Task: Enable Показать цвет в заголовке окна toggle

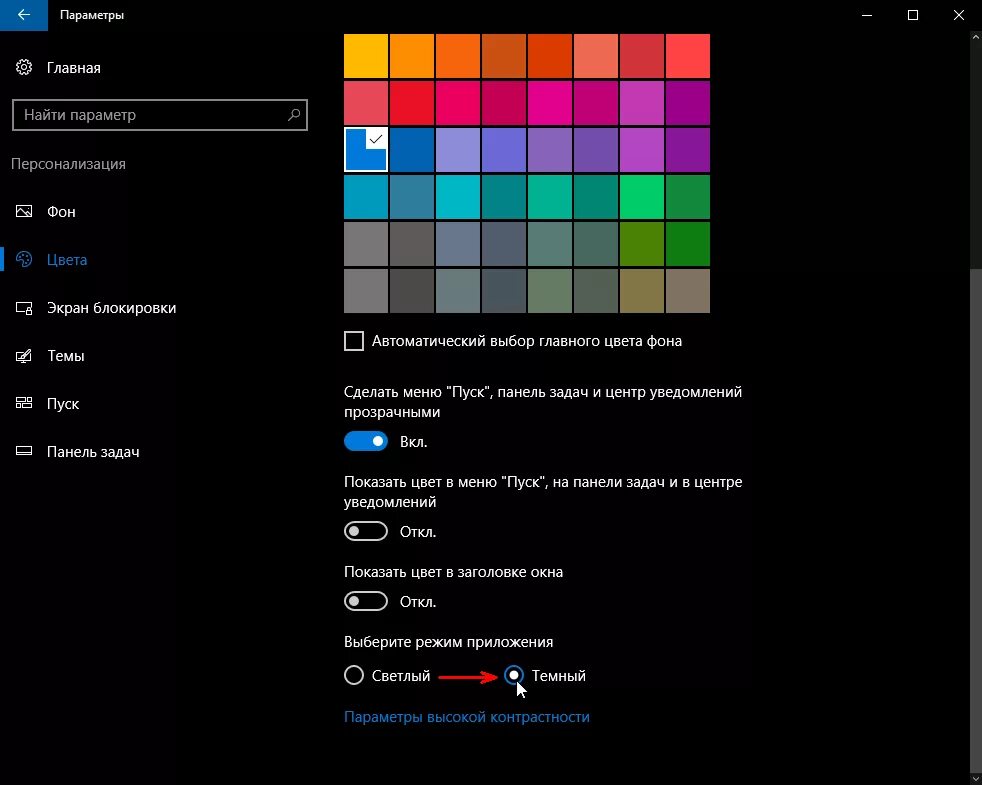Action: click(366, 601)
